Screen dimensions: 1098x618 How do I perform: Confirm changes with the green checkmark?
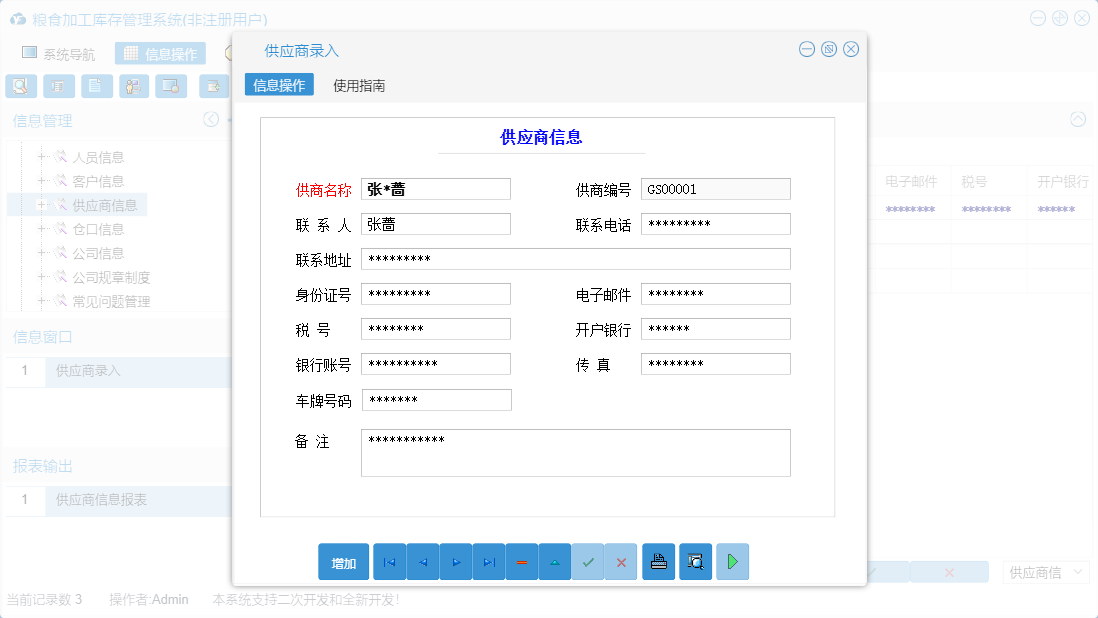[588, 561]
